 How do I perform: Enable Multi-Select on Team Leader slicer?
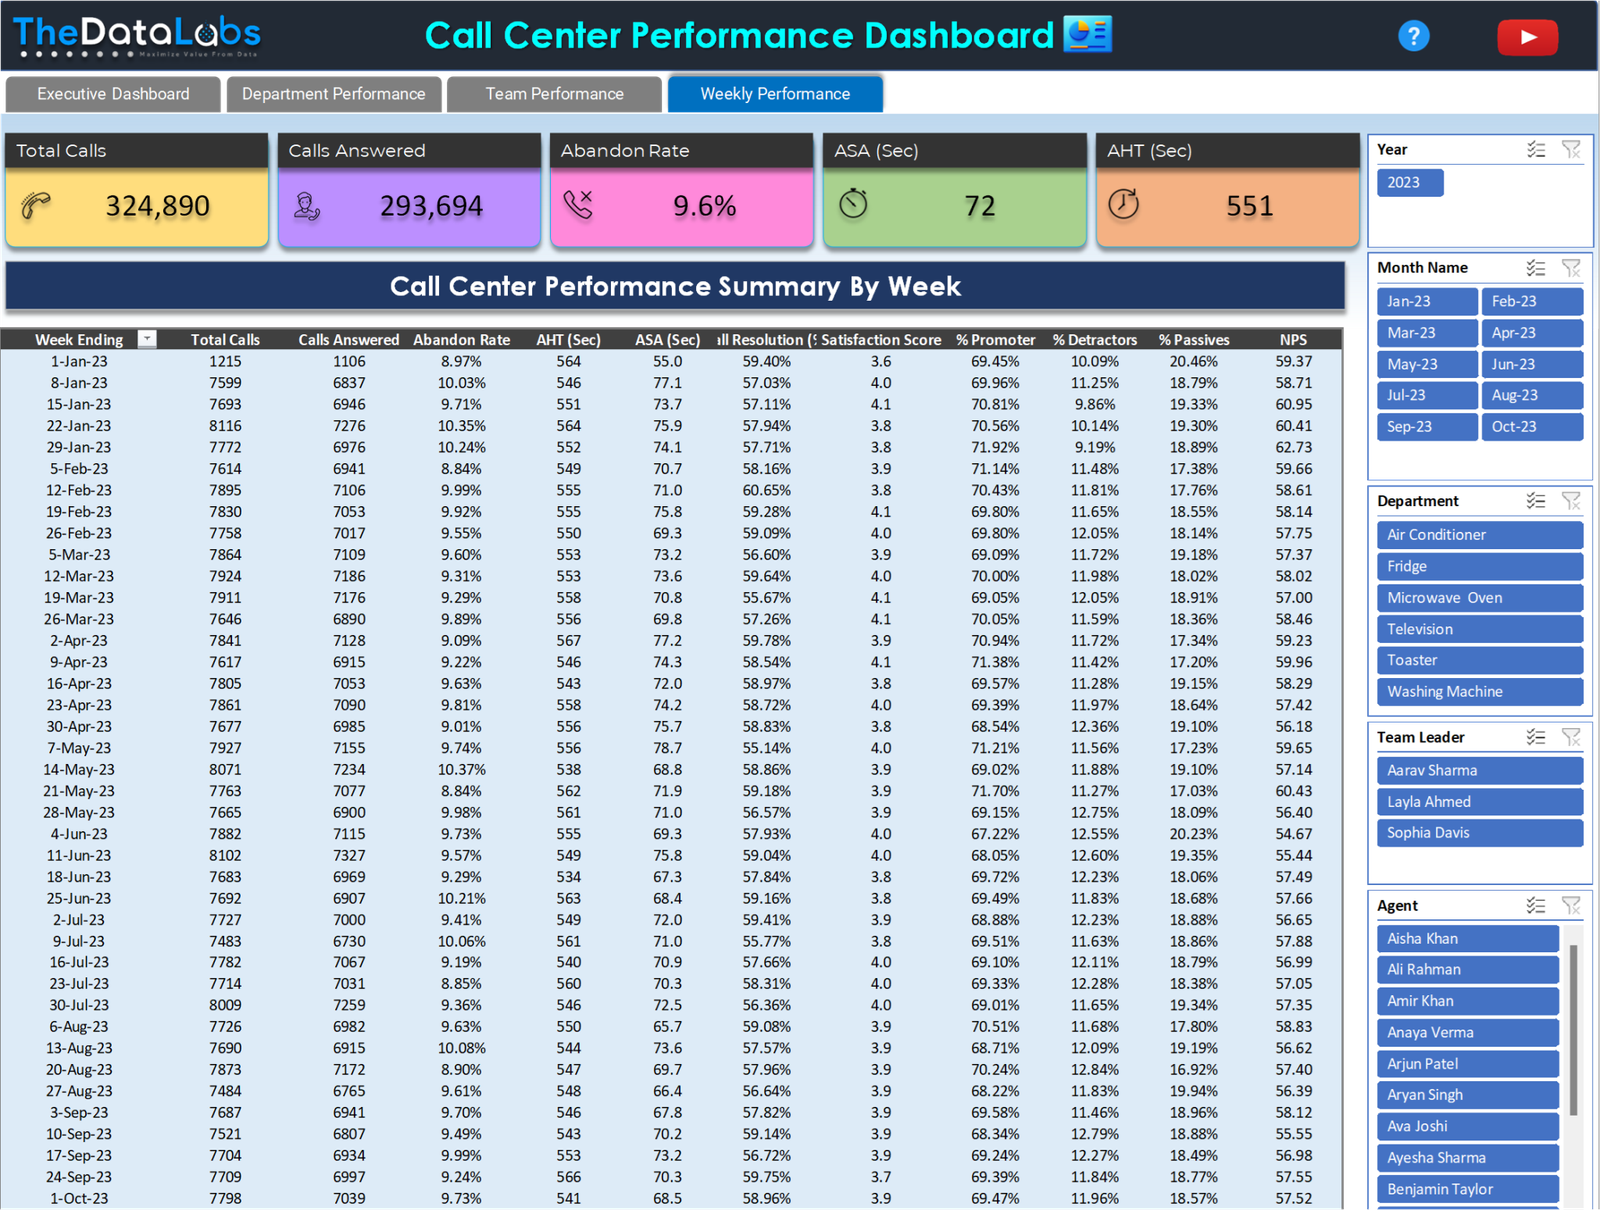point(1537,737)
